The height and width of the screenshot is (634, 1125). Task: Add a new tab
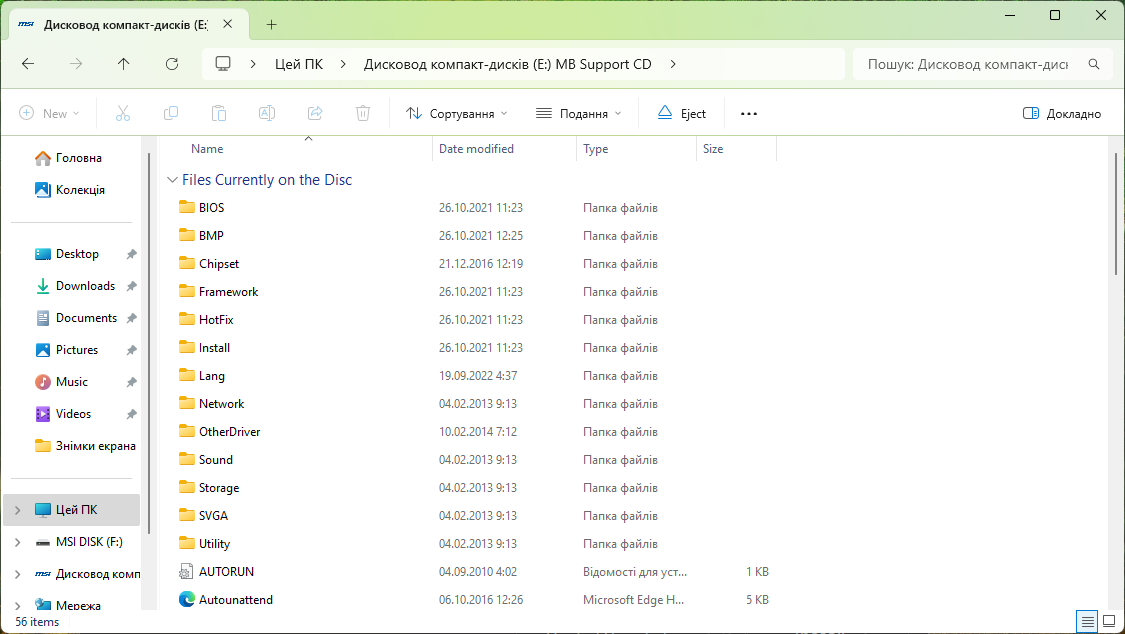[271, 24]
